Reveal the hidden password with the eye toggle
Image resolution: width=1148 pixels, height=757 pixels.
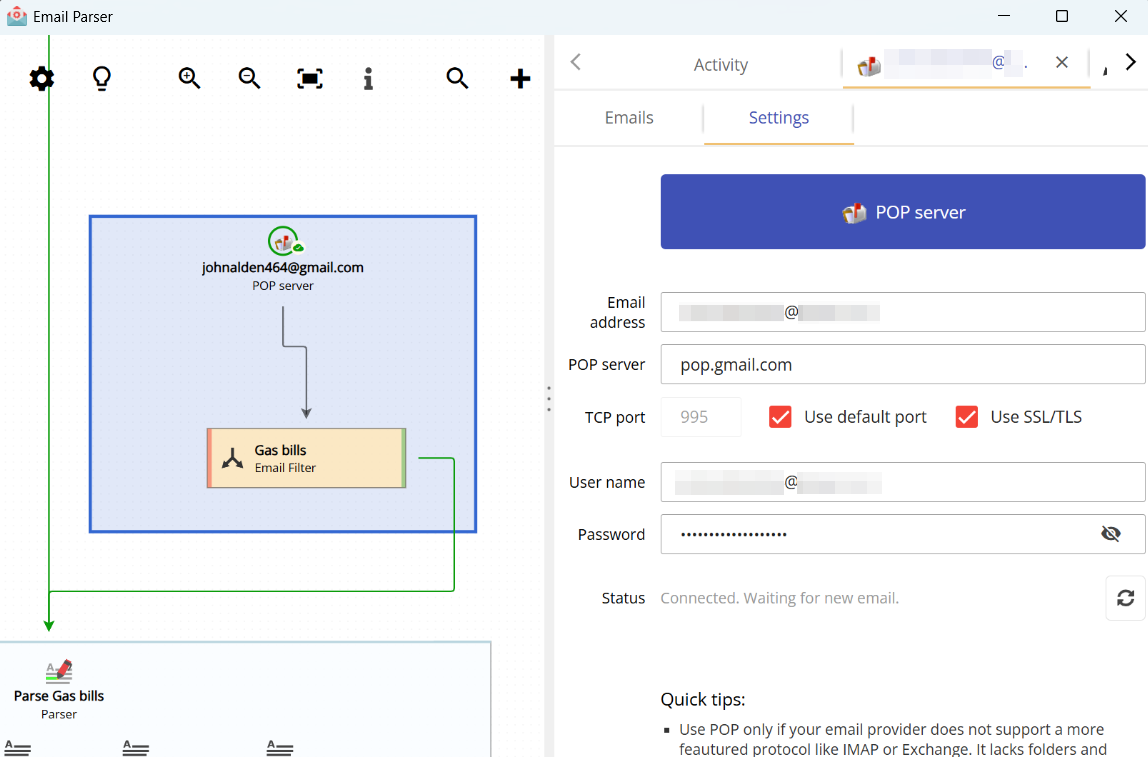pos(1111,534)
